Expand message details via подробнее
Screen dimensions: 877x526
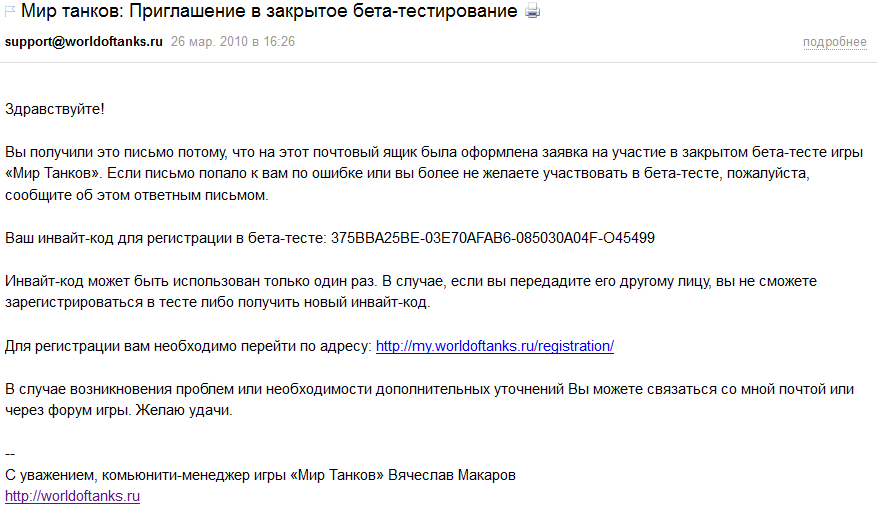coord(834,42)
